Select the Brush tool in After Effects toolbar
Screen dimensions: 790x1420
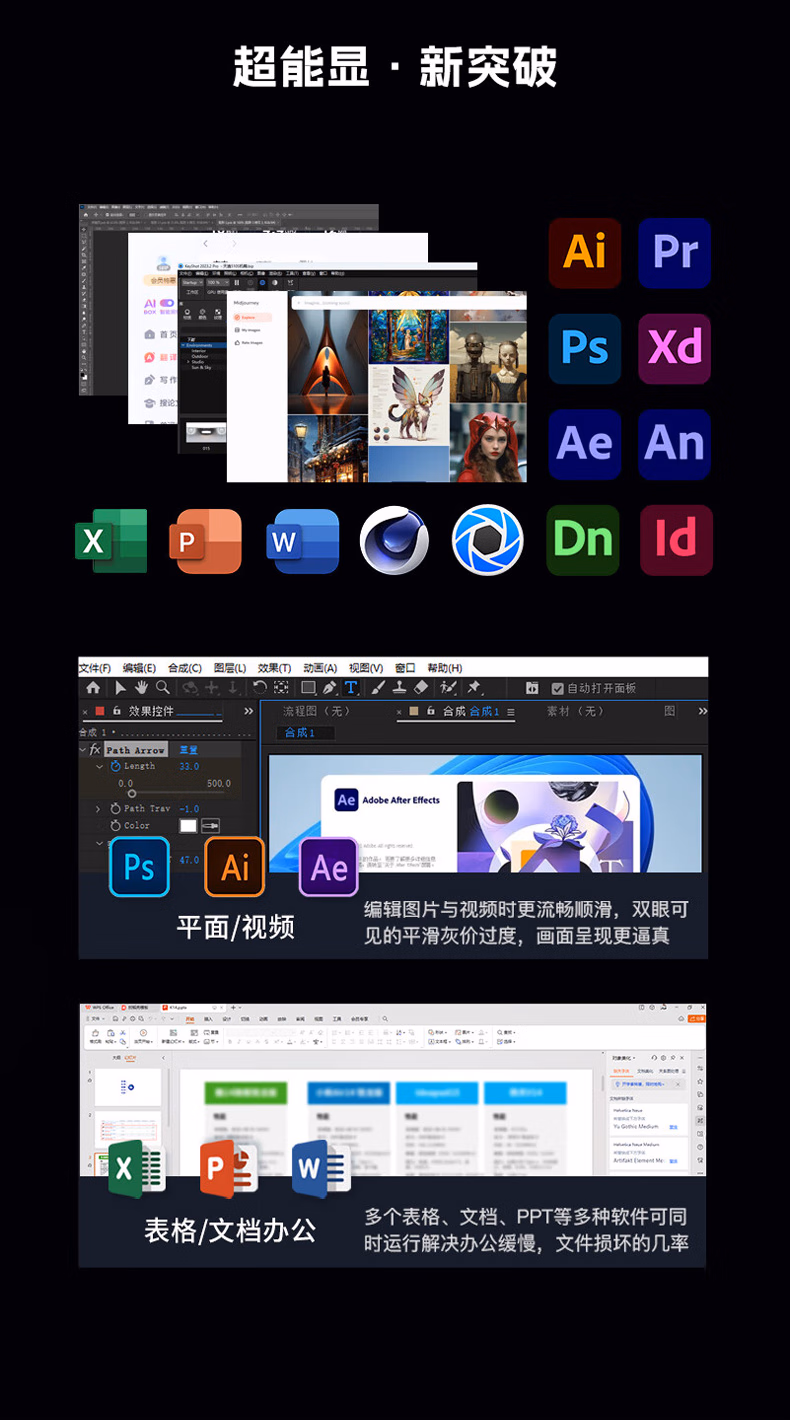tap(378, 688)
